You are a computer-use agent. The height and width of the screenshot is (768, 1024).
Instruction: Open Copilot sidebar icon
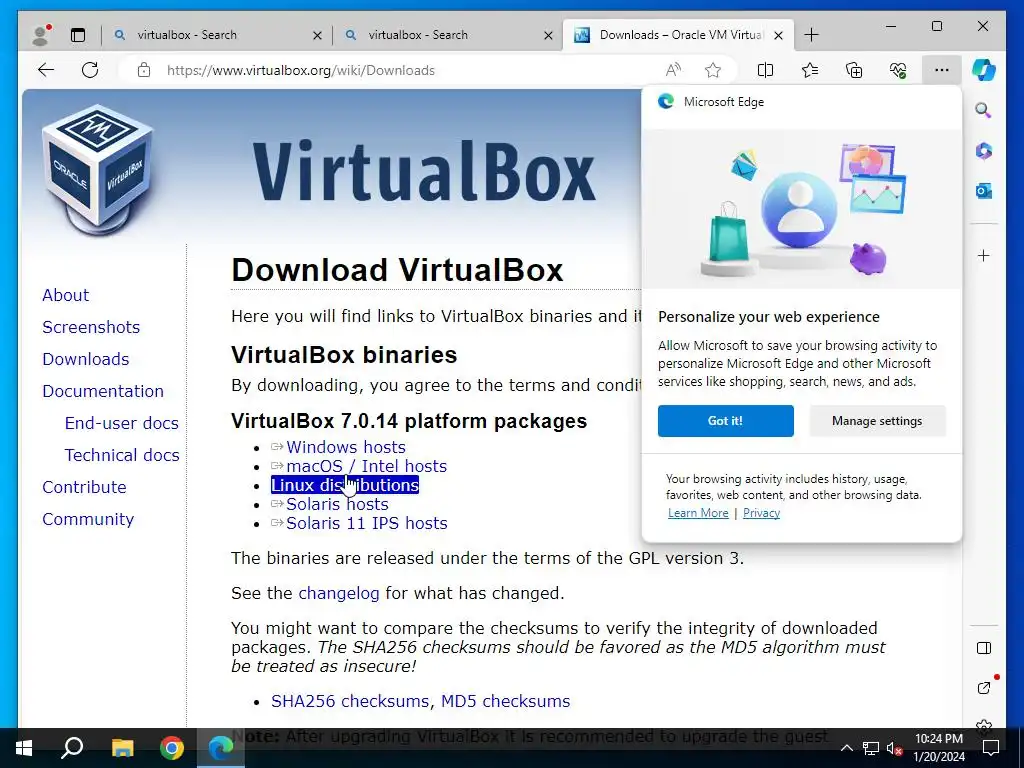984,69
